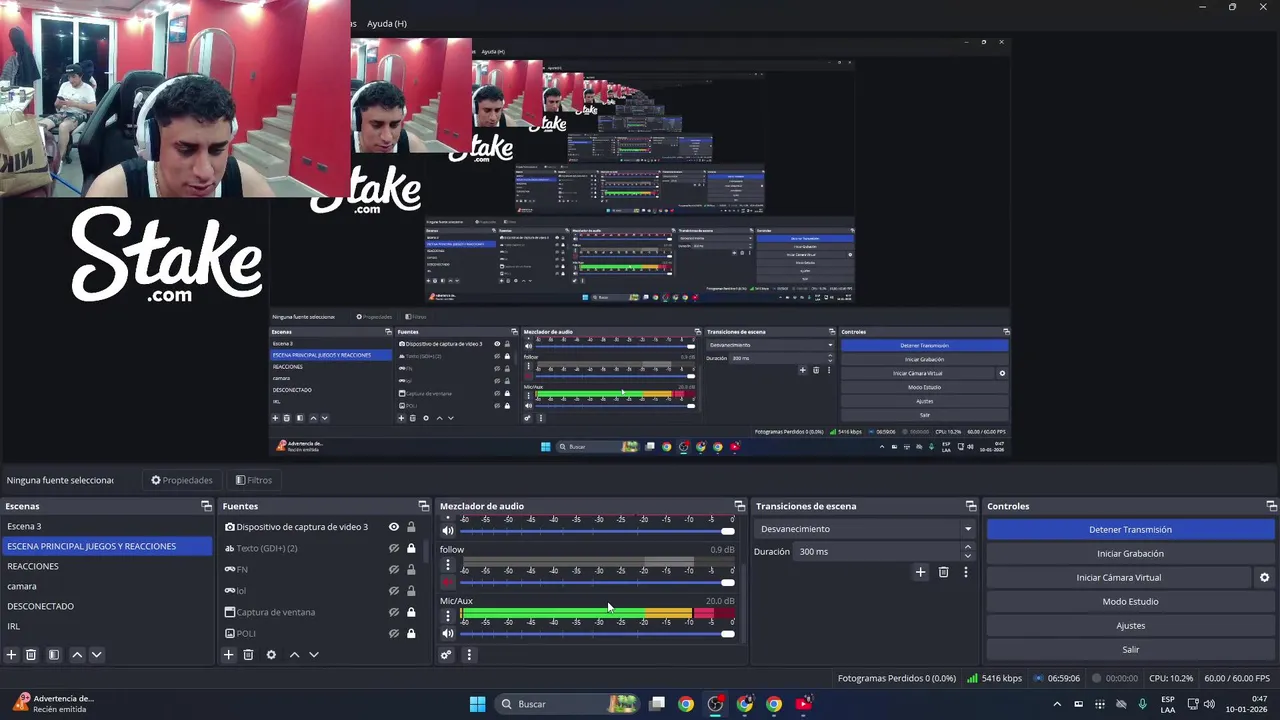1280x720 pixels.
Task: Open the Mic/Aux channel options menu
Action: 448,616
